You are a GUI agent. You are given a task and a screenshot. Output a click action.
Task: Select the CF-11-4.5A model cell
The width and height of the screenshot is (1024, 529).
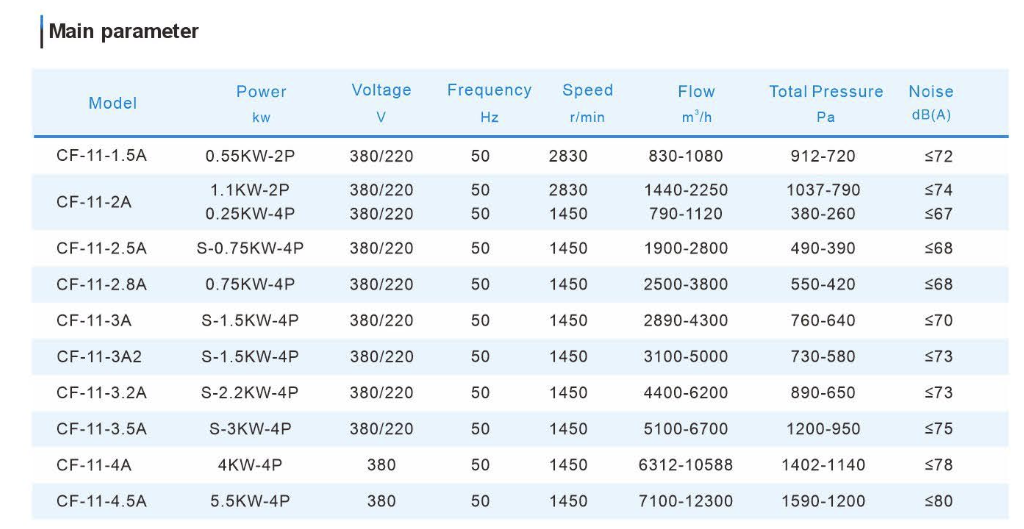[x=101, y=501]
